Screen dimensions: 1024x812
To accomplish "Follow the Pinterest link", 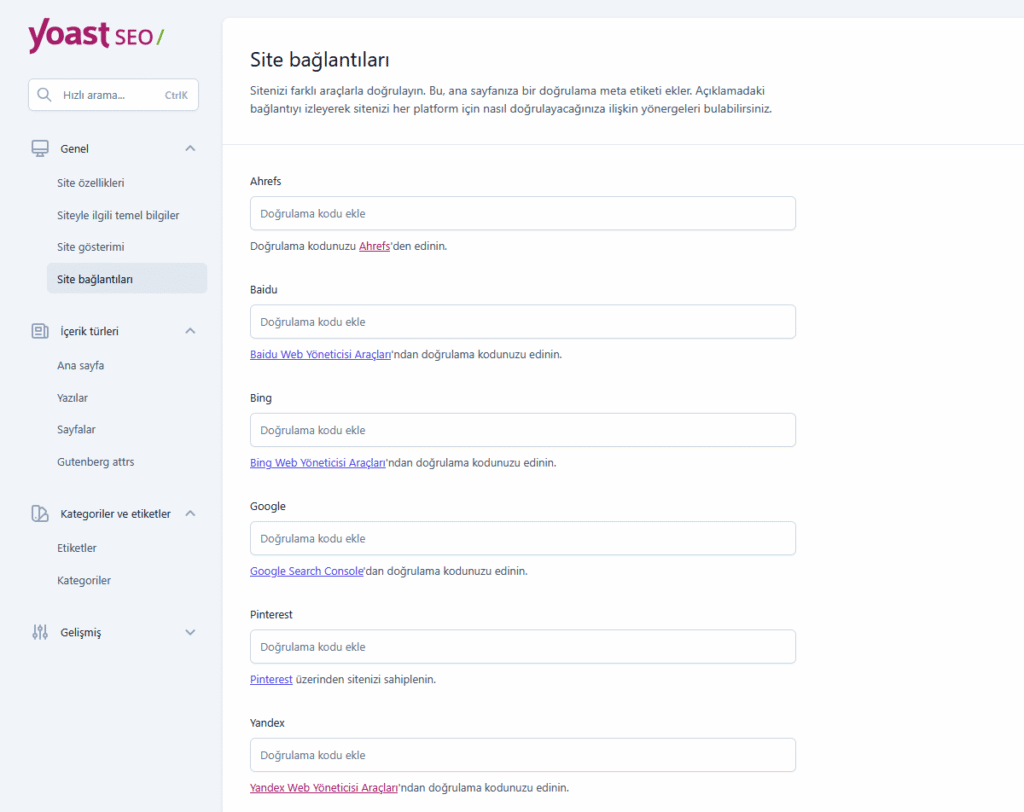I will (271, 679).
